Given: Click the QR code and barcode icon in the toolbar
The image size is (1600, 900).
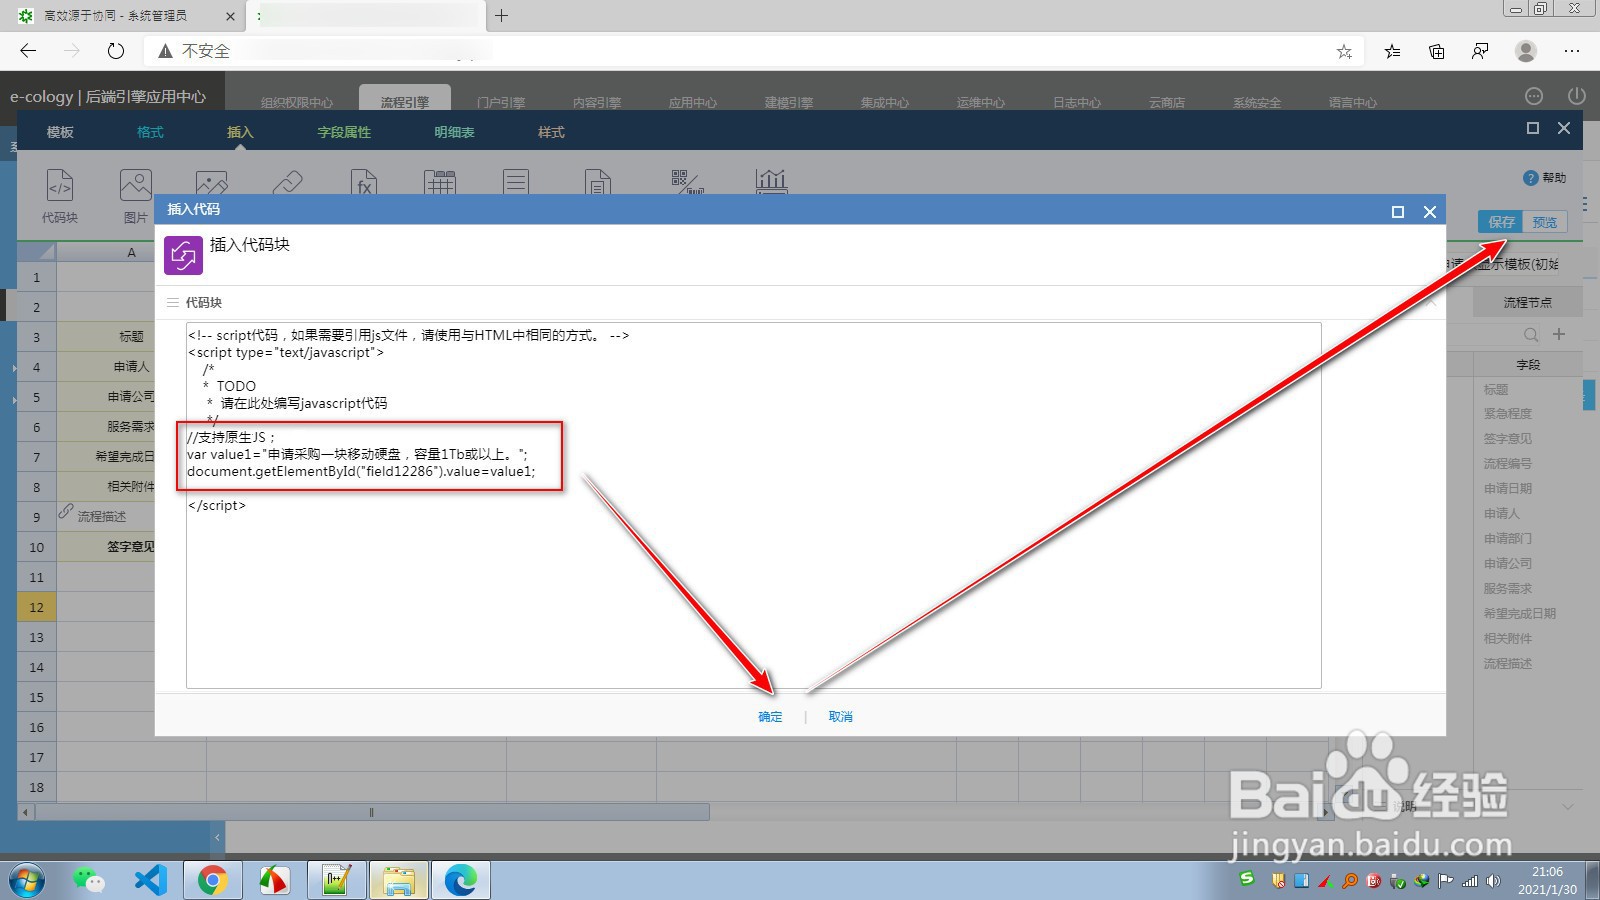Looking at the screenshot, I should (688, 182).
